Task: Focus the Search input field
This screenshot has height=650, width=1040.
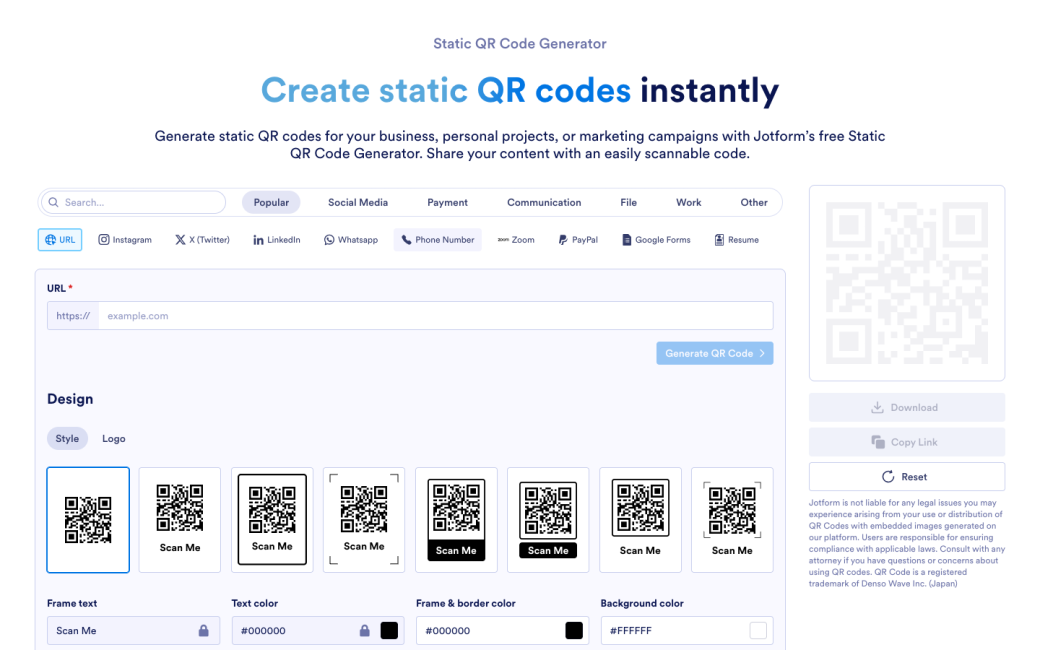Action: click(x=134, y=202)
